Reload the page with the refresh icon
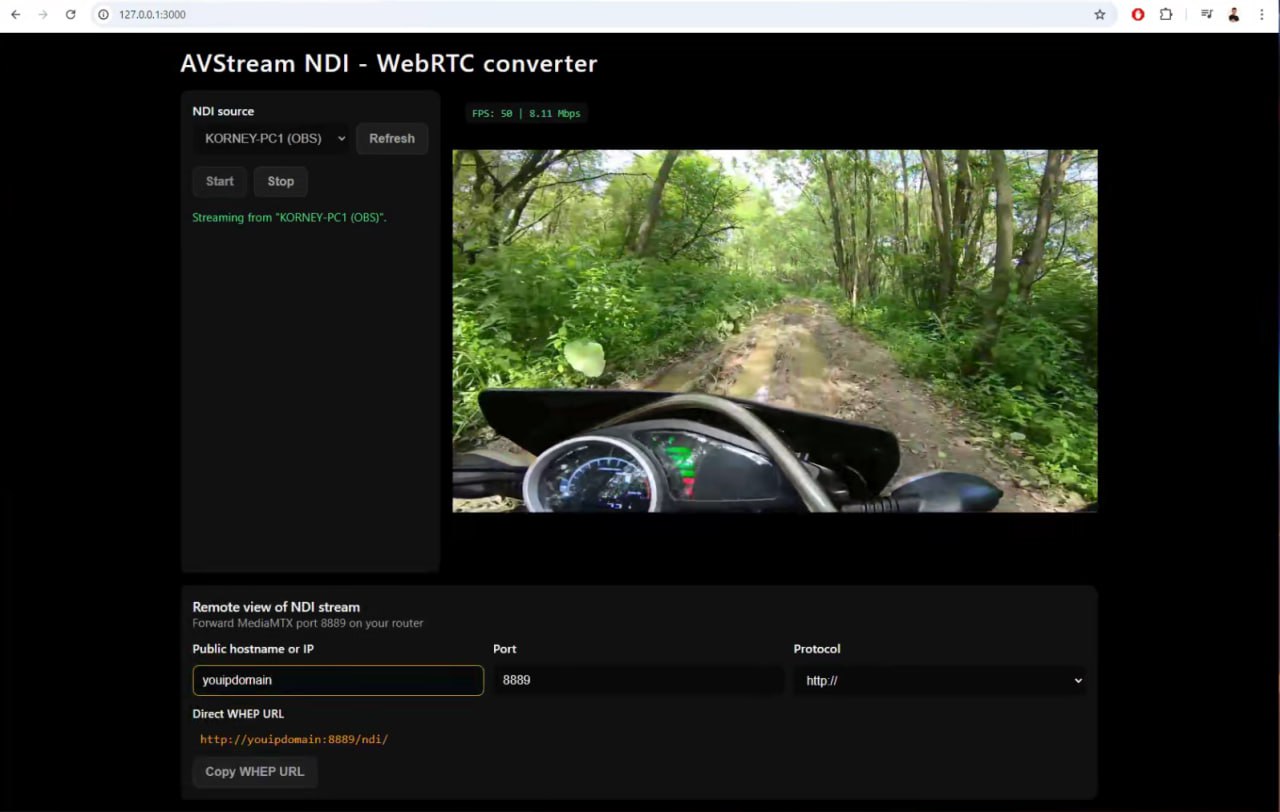Screen dimensions: 1280x812 (x=70, y=15)
